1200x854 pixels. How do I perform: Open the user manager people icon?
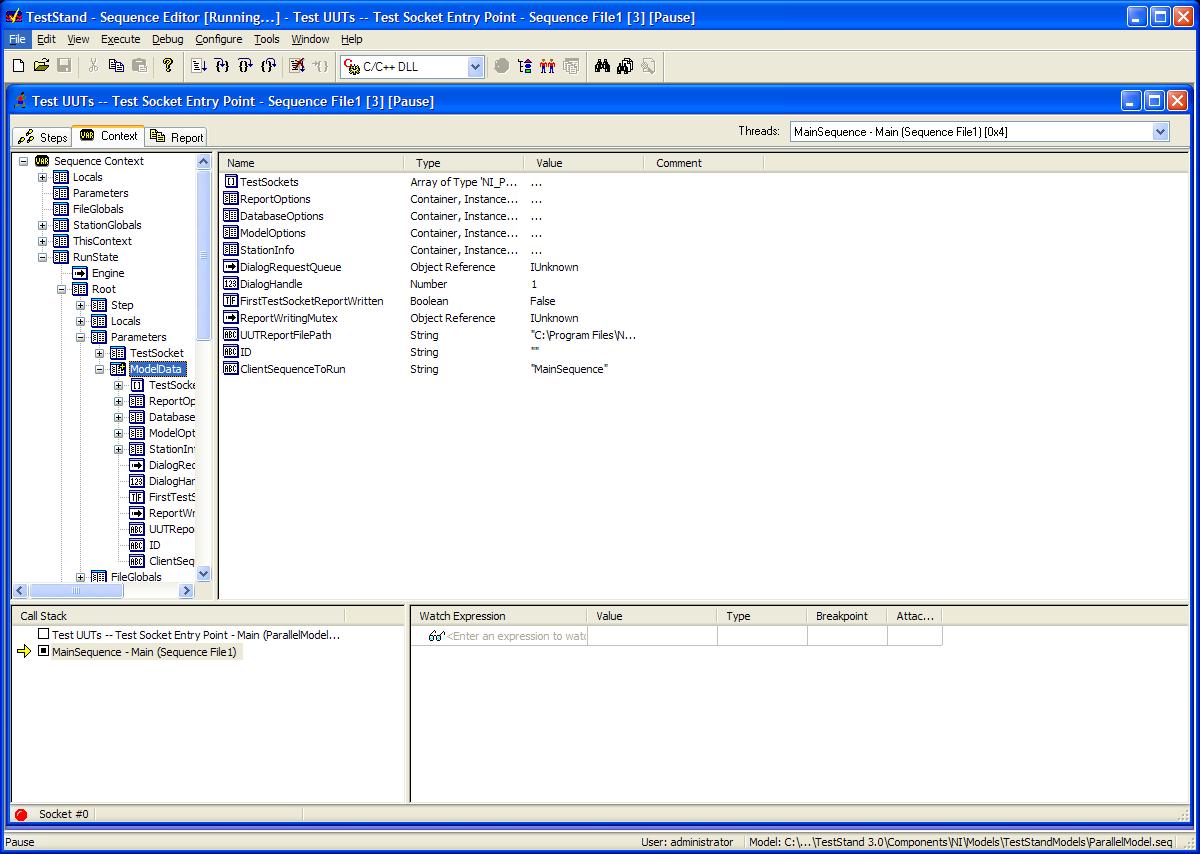(x=547, y=66)
